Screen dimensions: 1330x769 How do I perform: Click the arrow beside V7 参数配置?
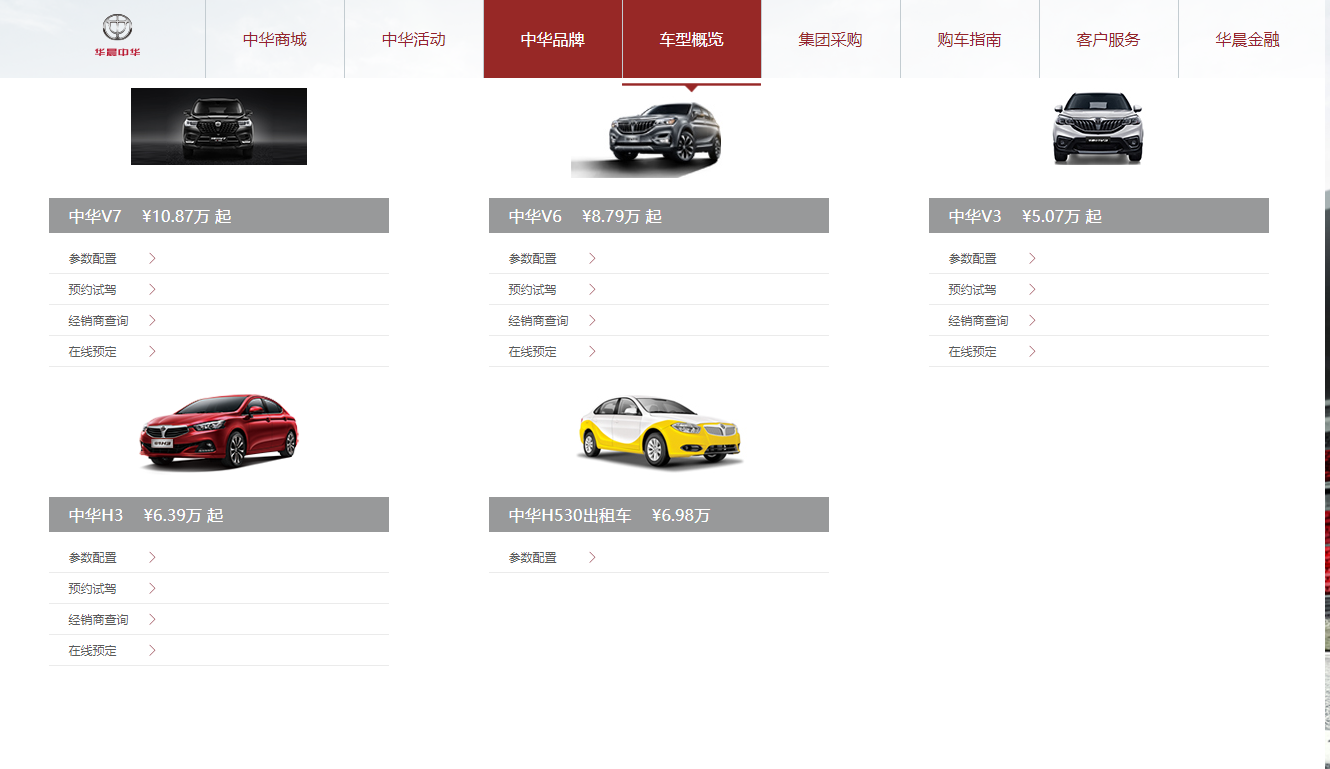(x=152, y=258)
